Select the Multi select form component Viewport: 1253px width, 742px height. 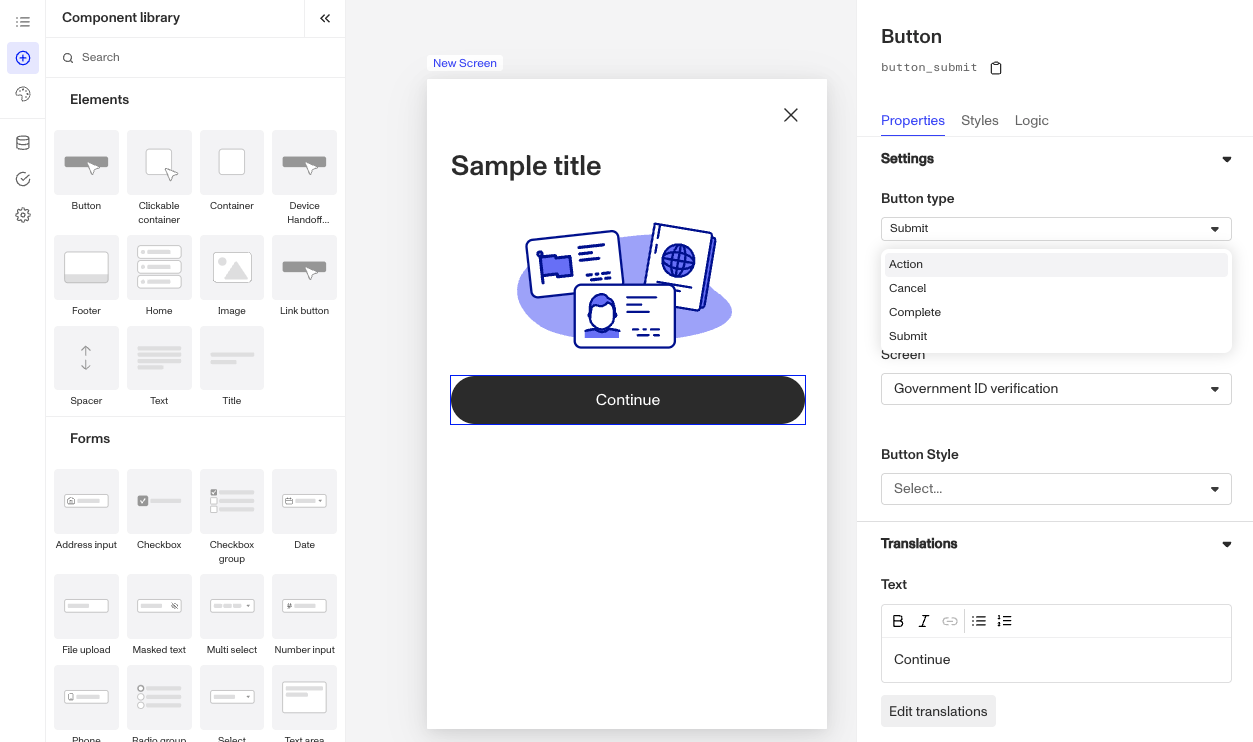pos(232,615)
